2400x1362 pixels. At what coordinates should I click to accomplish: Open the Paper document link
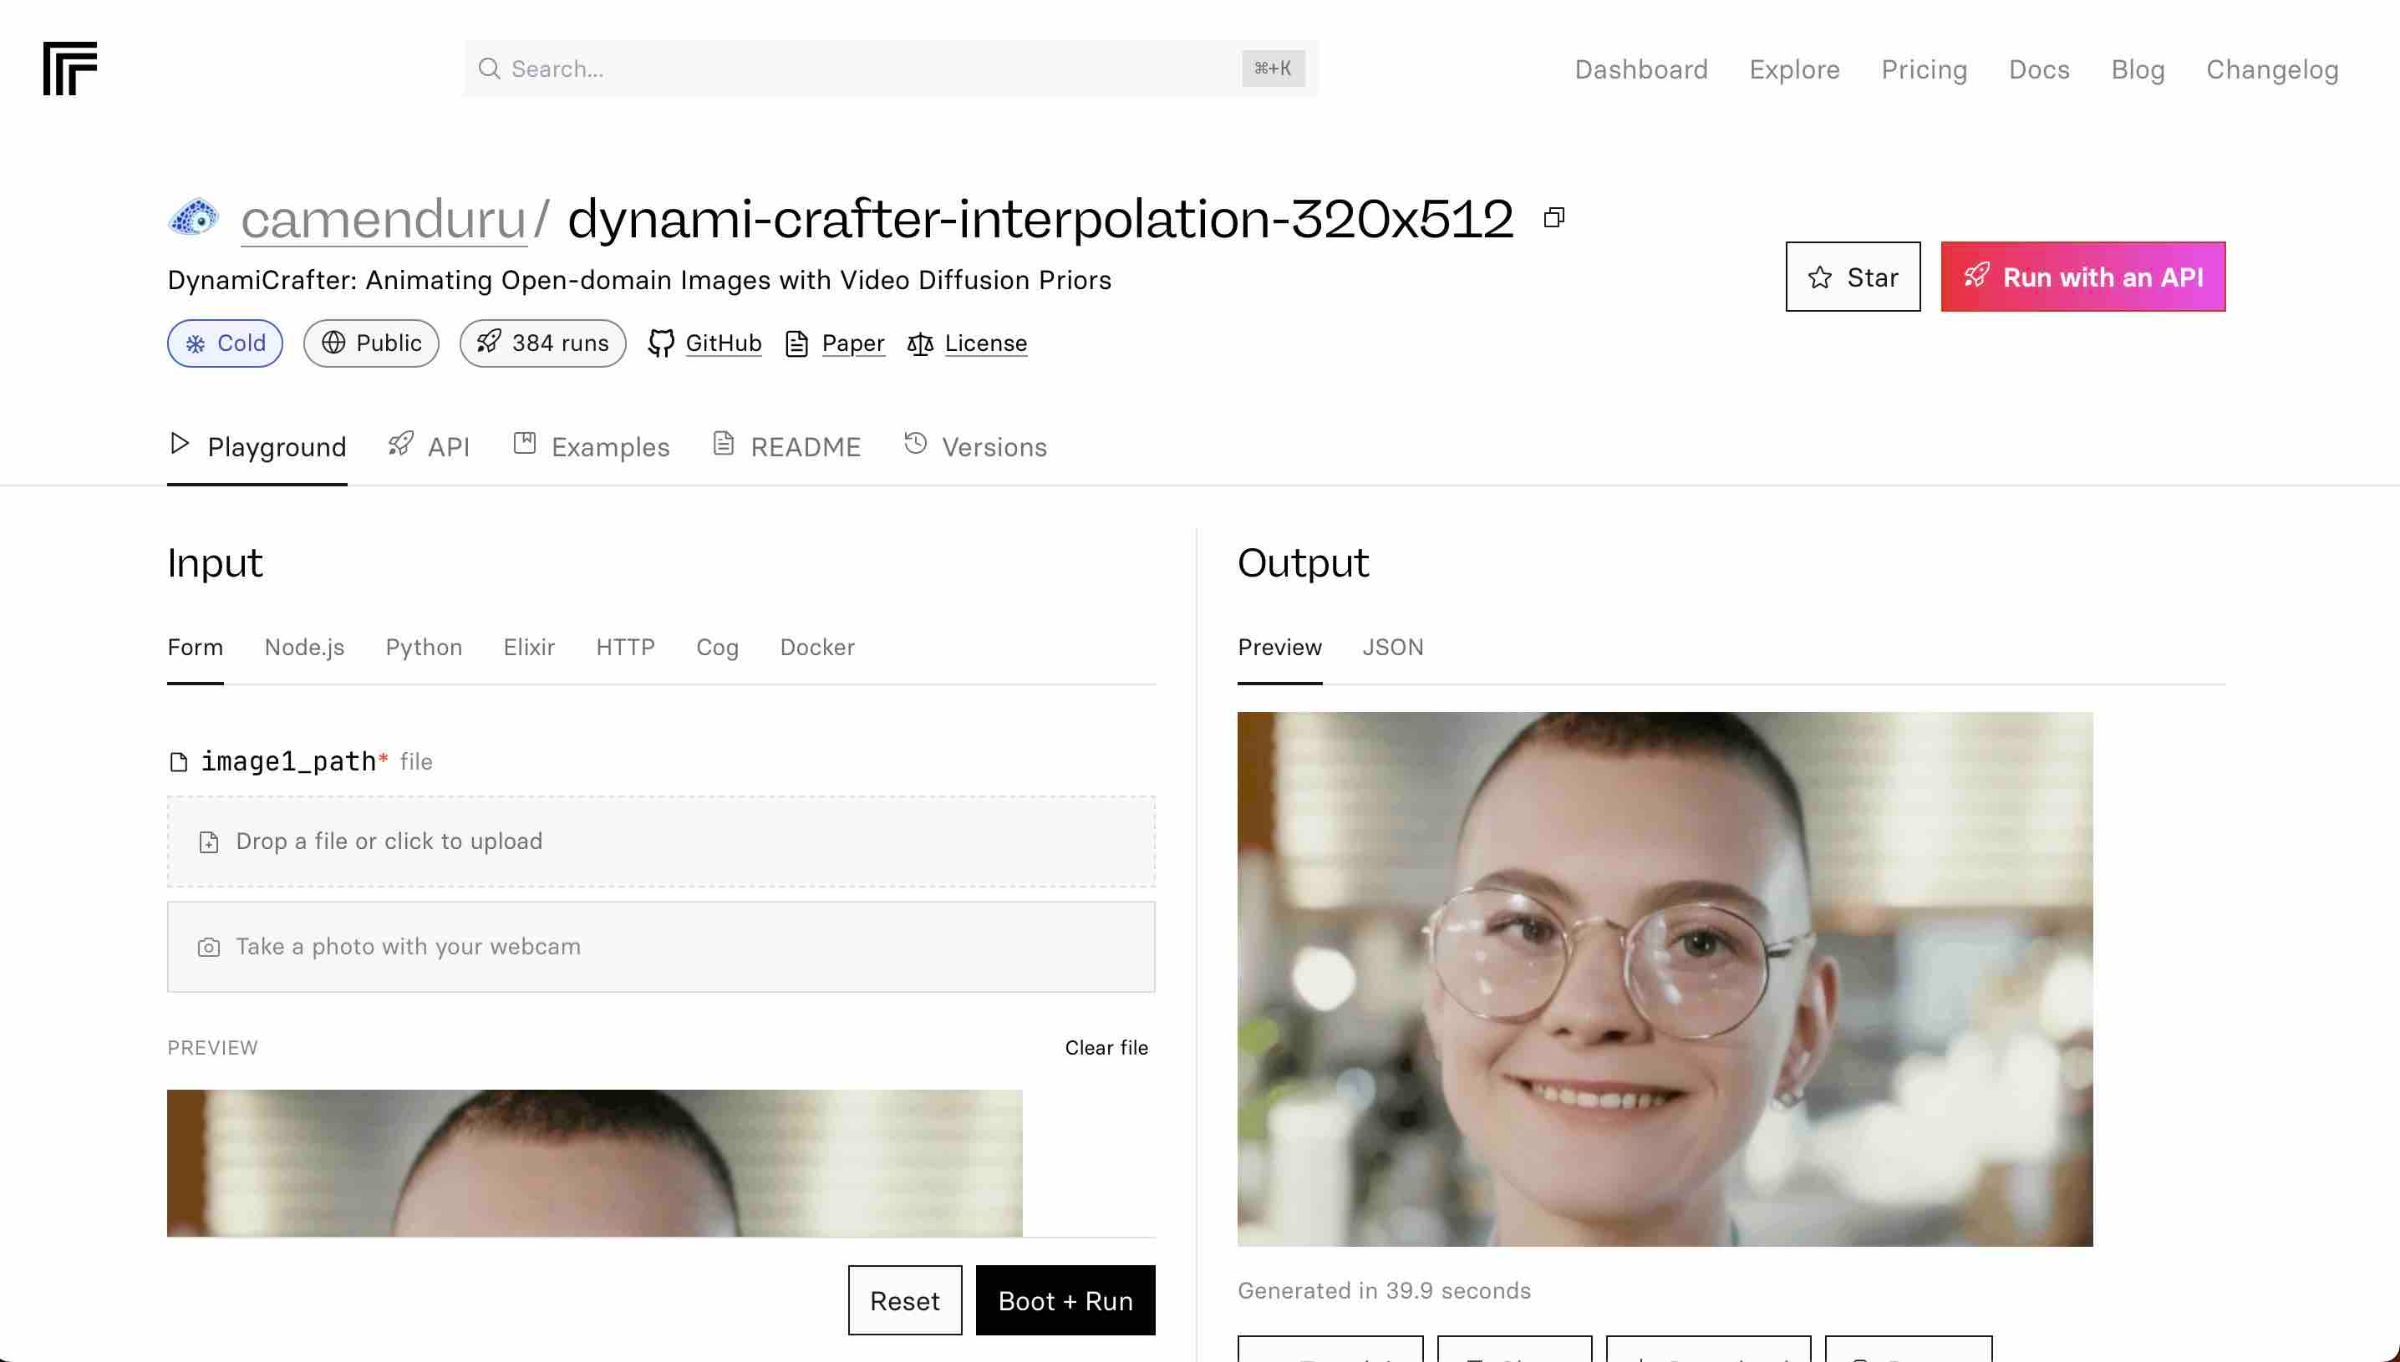point(852,343)
